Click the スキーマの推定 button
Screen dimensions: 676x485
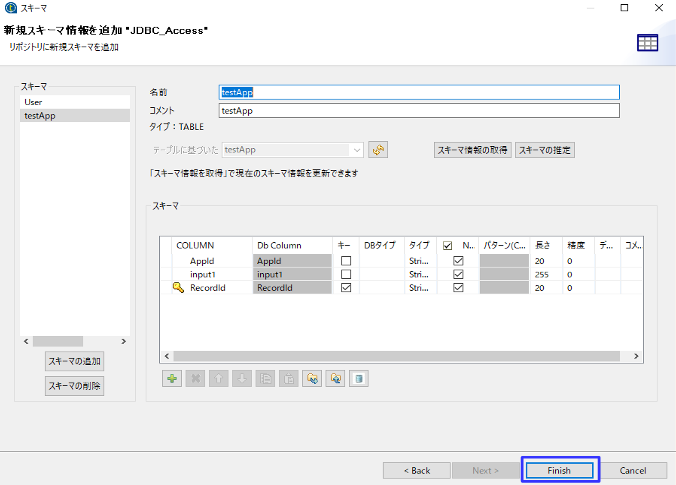coord(545,150)
